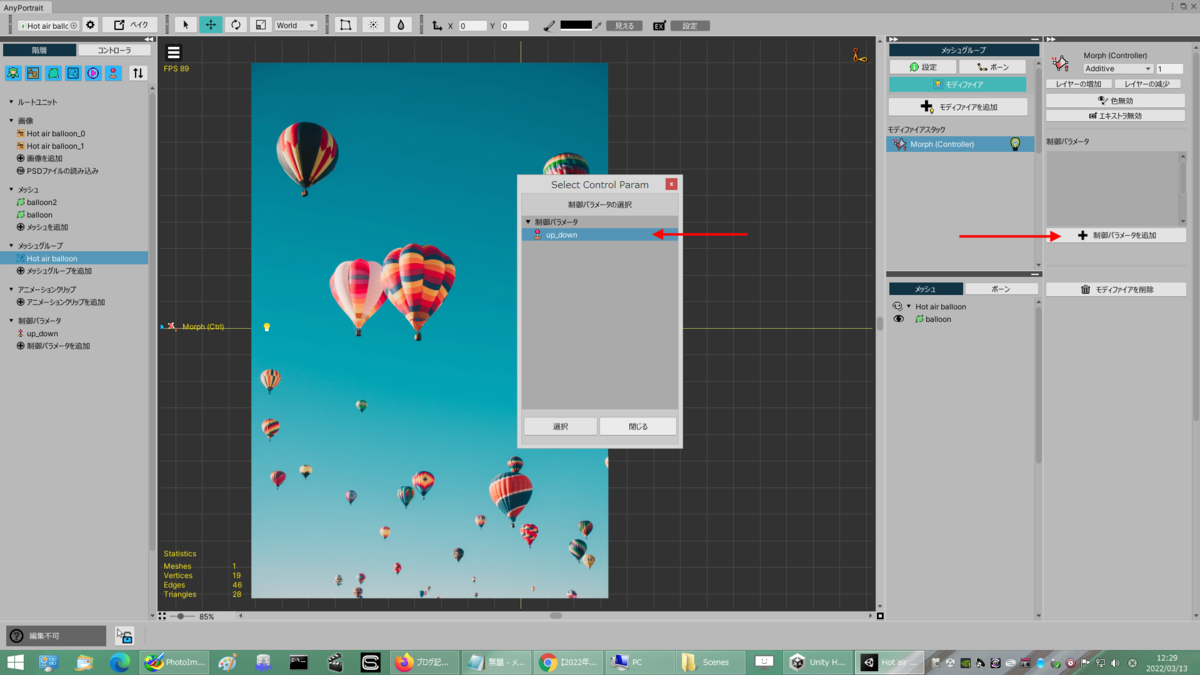
Task: Filter hierarchy by root unit icon
Action: coord(13,73)
